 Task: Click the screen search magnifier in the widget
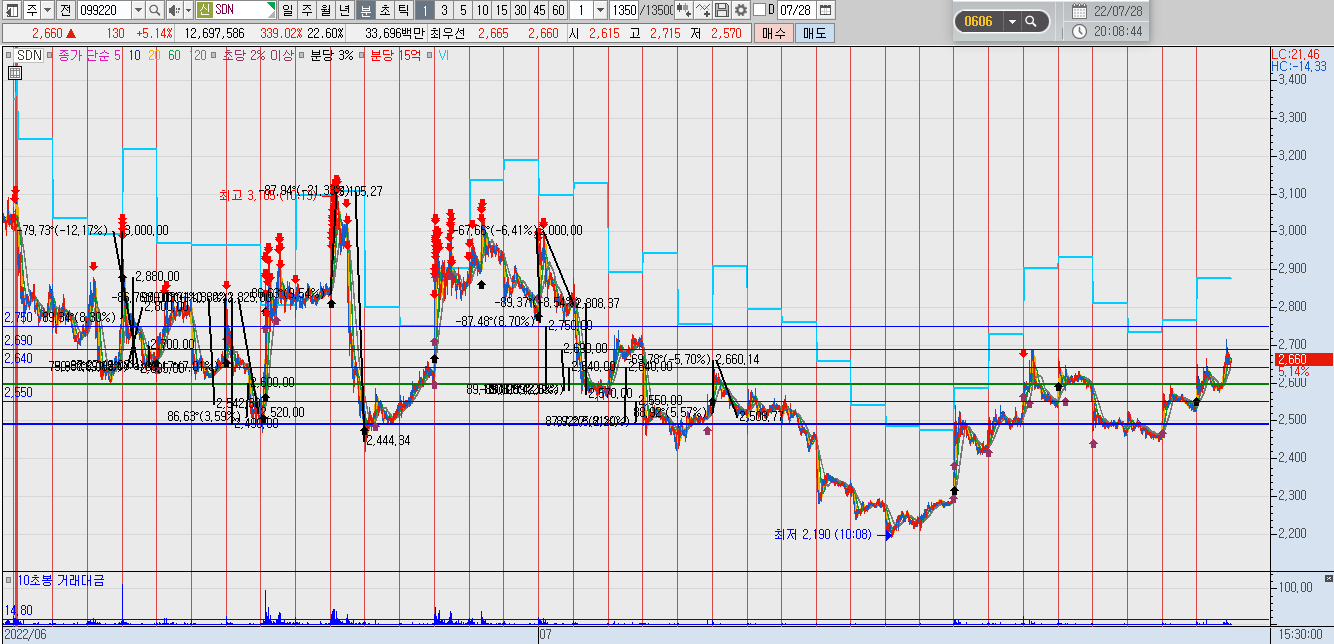pyautogui.click(x=1032, y=21)
